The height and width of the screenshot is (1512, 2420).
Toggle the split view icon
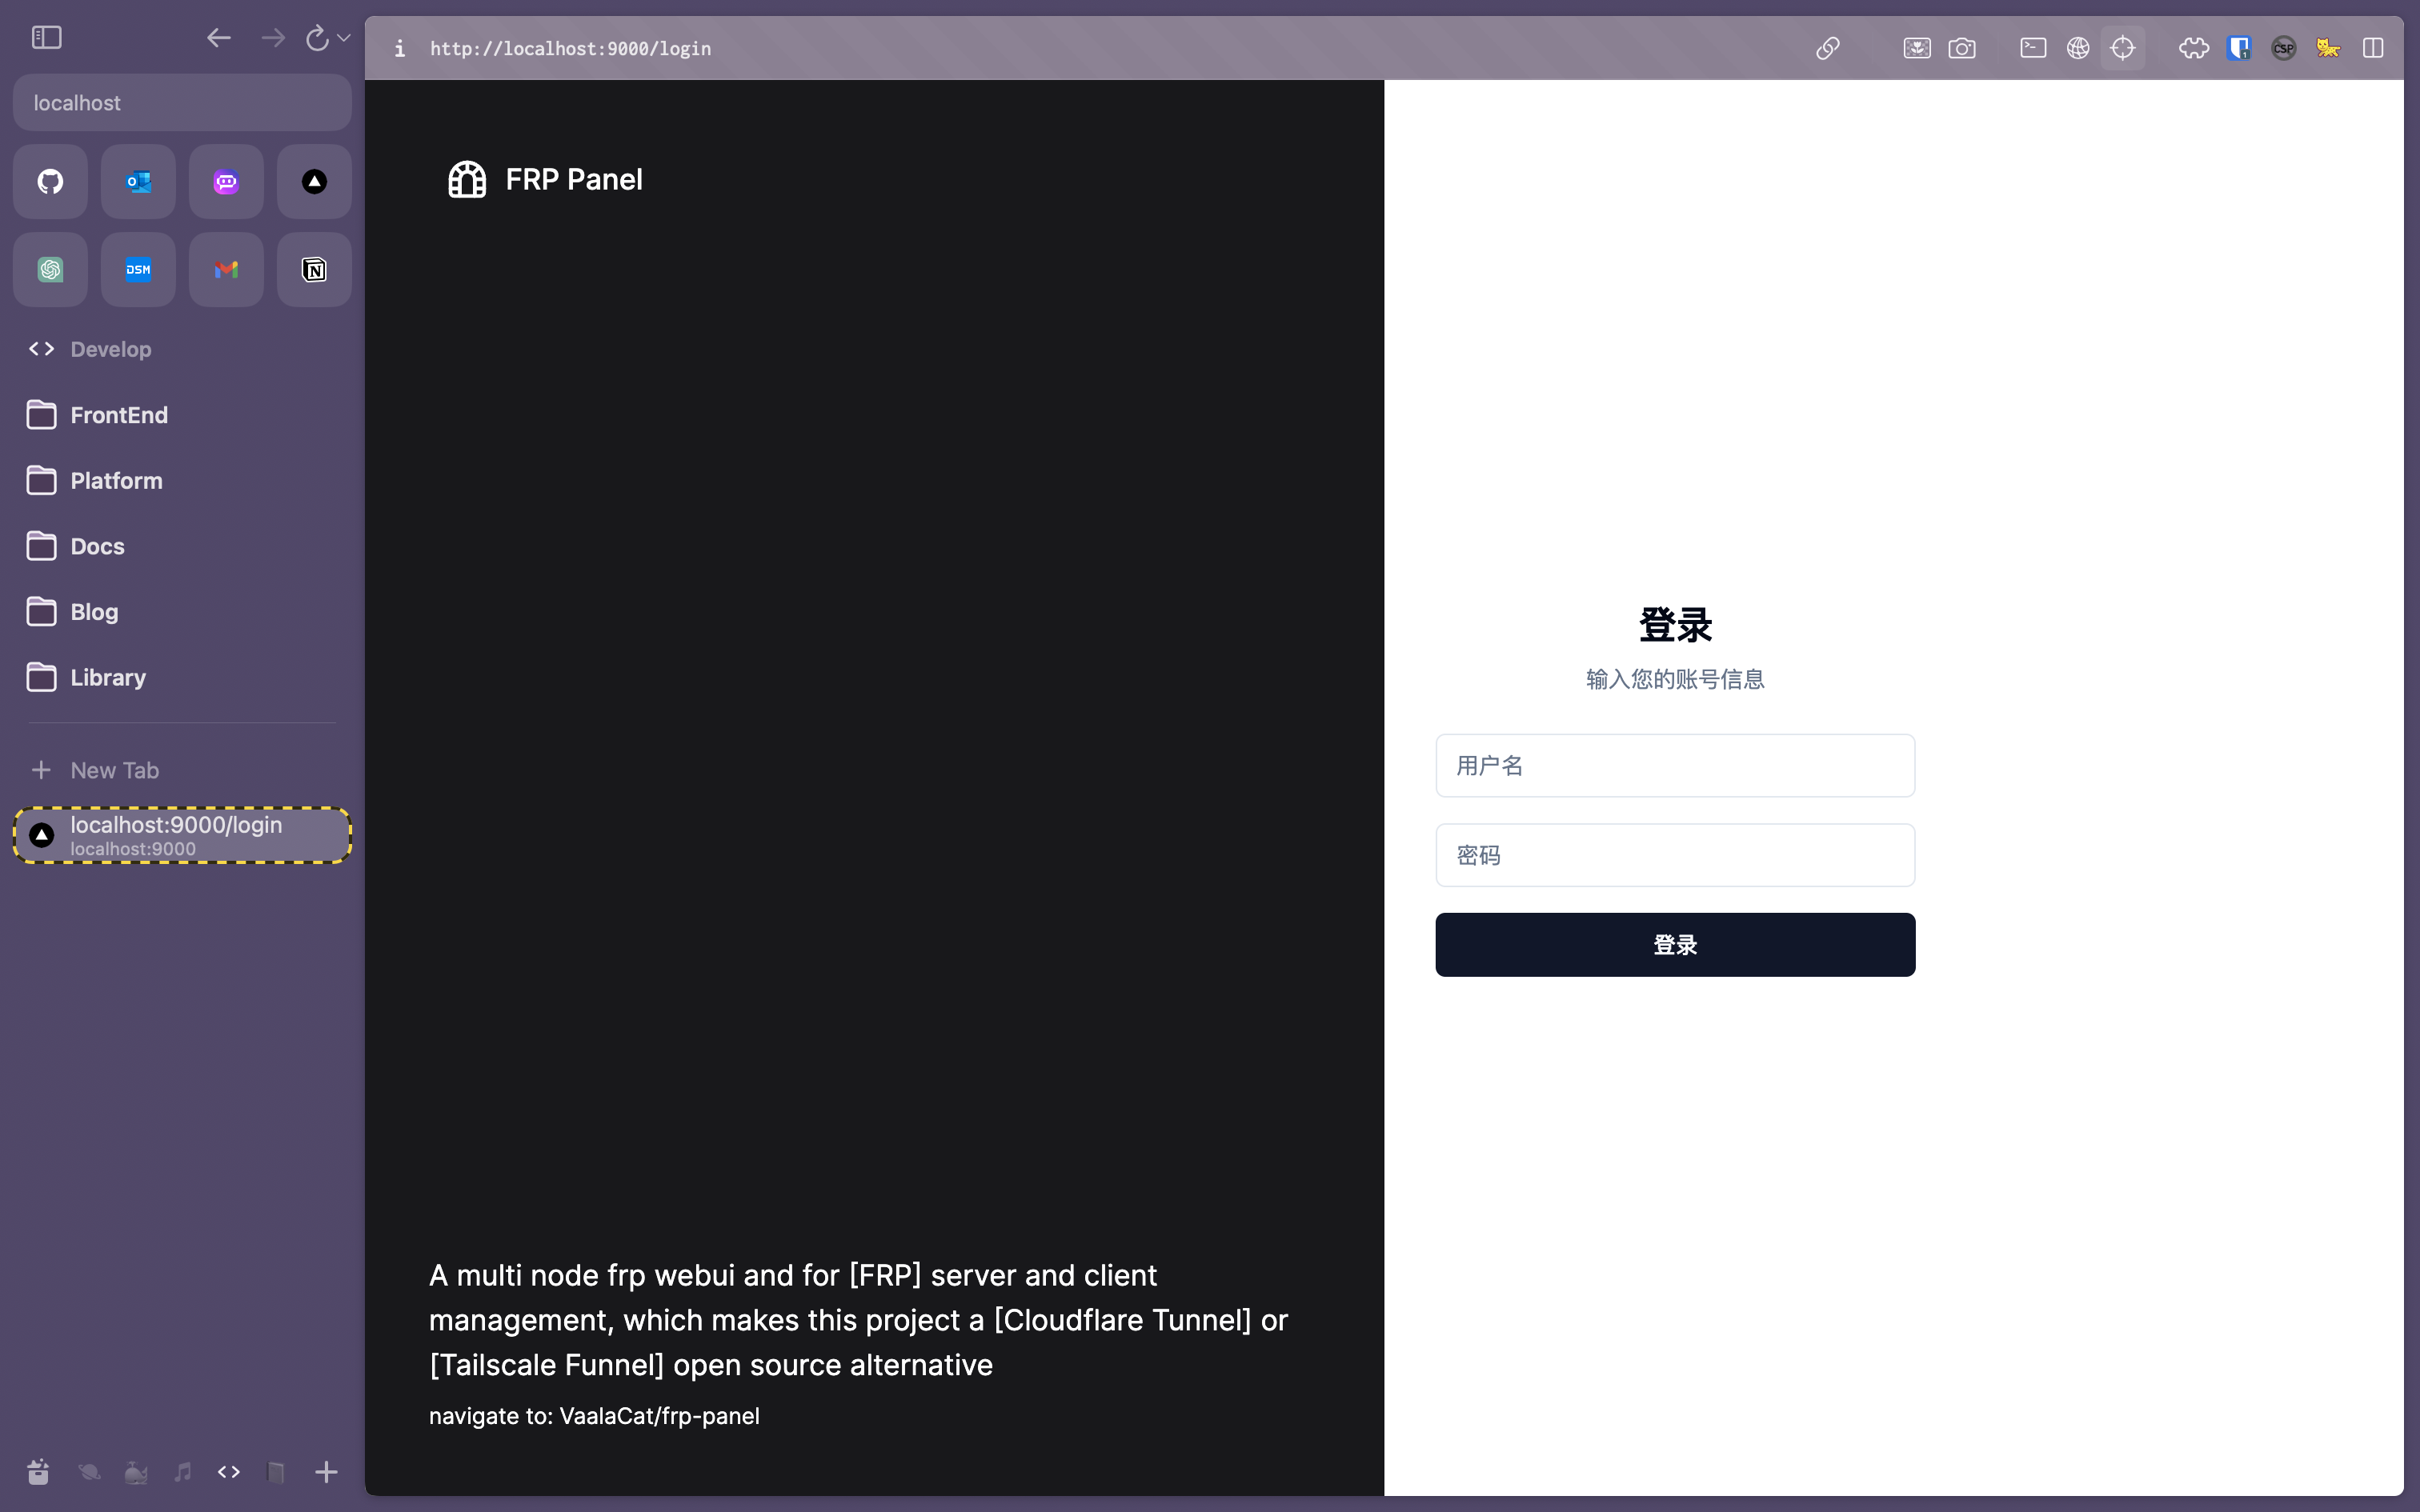(2373, 48)
